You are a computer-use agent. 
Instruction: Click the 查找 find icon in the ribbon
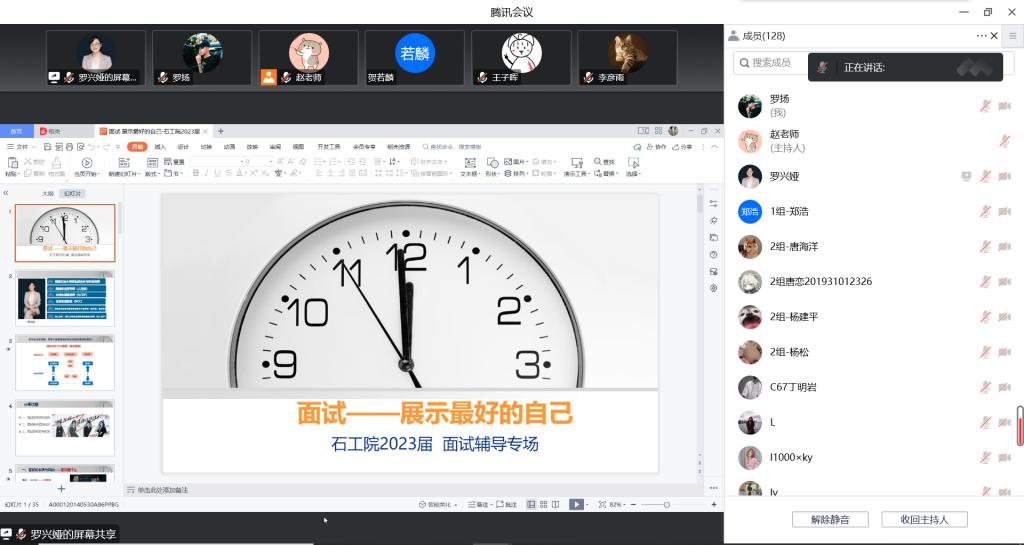click(x=598, y=162)
